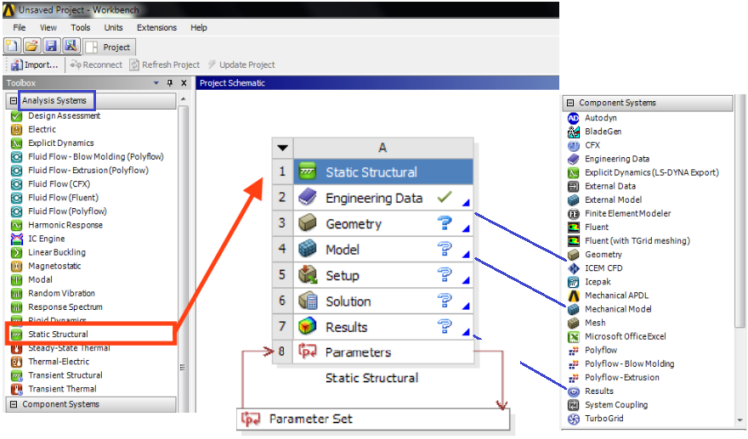
Task: Click Update Project in toolbar
Action: click(x=241, y=64)
